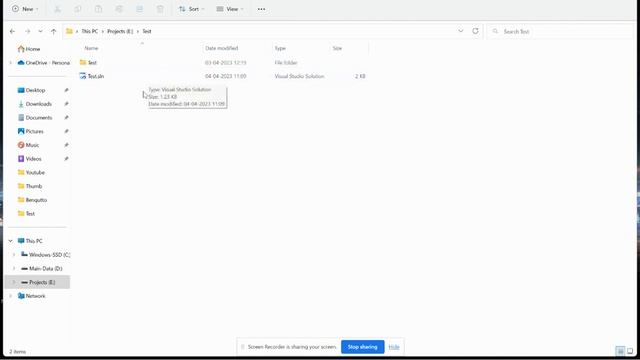Click into the Search Test field
This screenshot has height=360, width=640.
(x=560, y=31)
